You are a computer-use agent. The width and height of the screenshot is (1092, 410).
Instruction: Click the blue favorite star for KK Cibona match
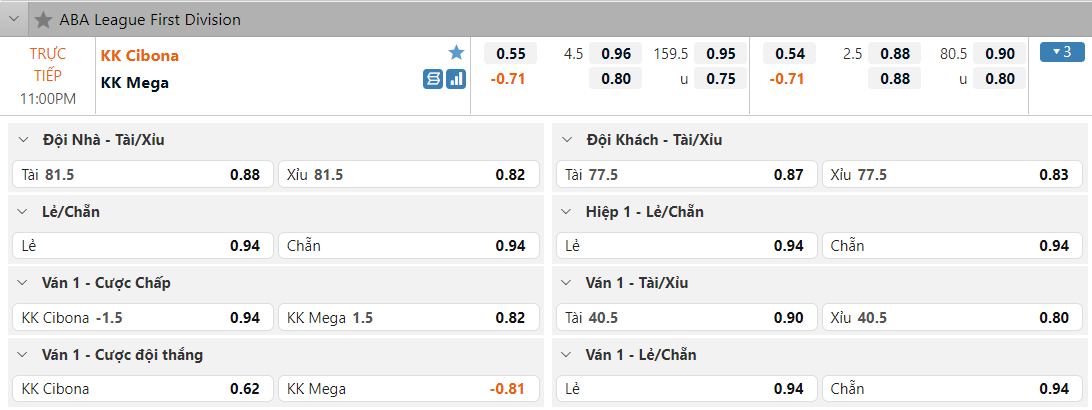coord(456,53)
